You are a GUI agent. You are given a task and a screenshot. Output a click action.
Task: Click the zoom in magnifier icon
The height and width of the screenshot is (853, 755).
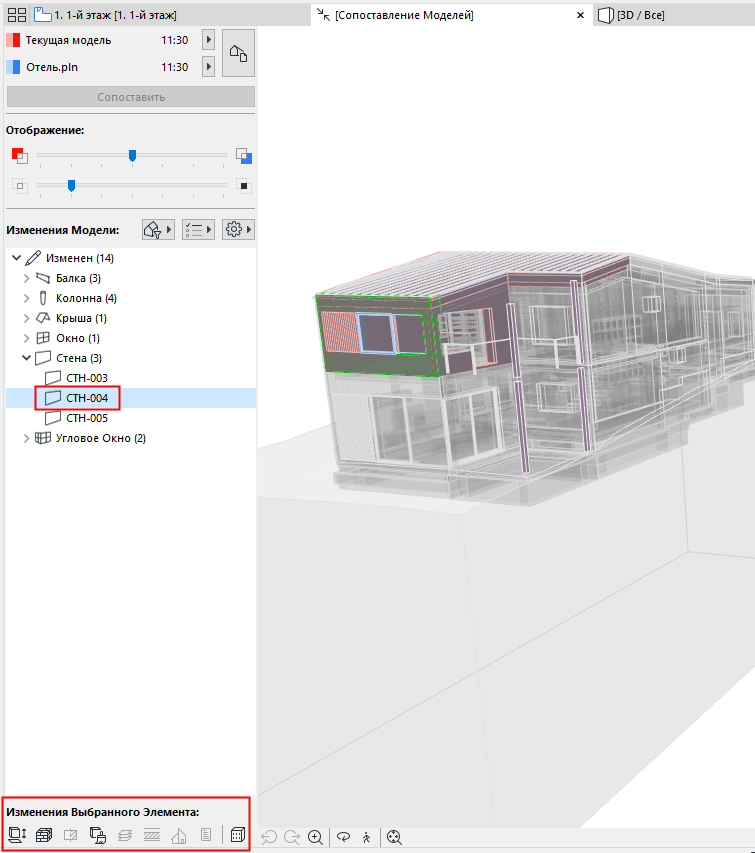tap(315, 837)
